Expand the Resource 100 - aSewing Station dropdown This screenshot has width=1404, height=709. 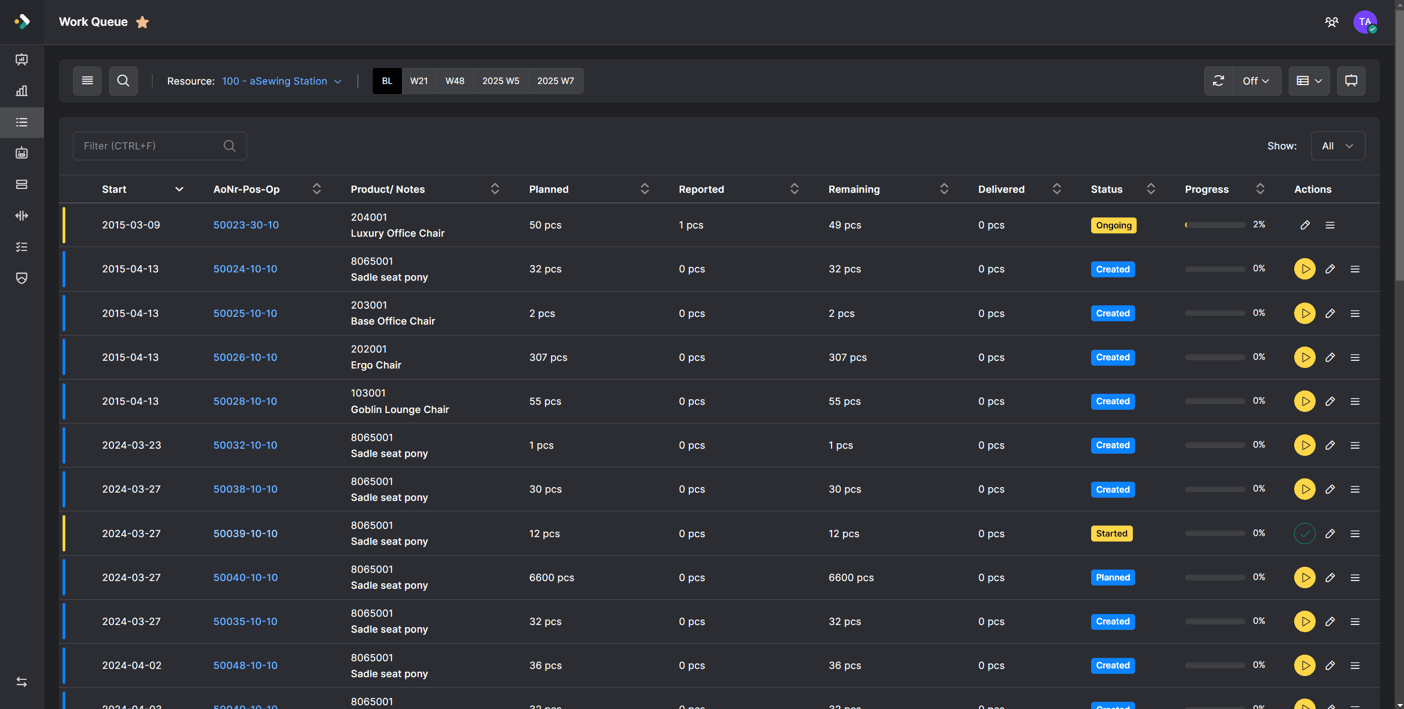click(x=282, y=81)
